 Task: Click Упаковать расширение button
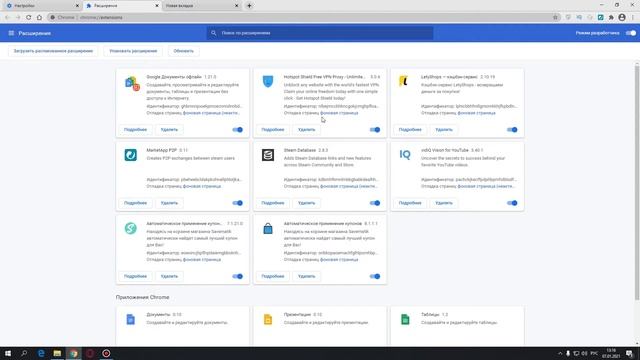pyautogui.click(x=133, y=51)
